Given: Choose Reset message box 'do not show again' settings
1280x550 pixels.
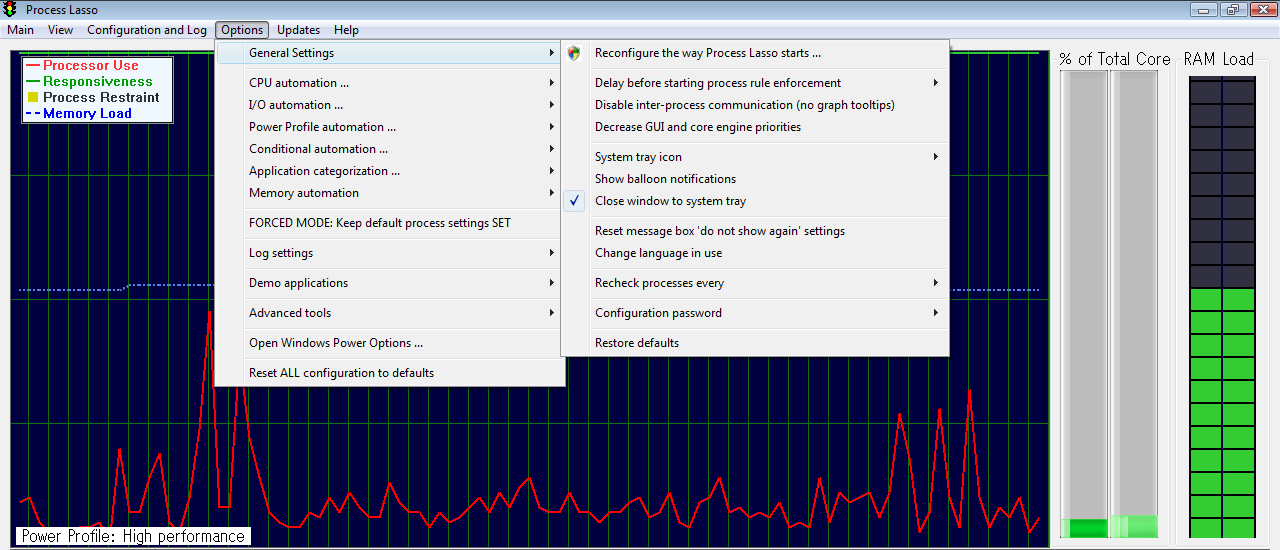Looking at the screenshot, I should click(x=755, y=231).
